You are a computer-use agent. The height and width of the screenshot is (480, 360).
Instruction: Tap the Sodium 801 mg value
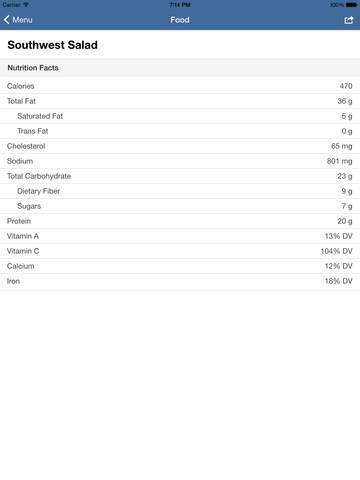tap(339, 161)
